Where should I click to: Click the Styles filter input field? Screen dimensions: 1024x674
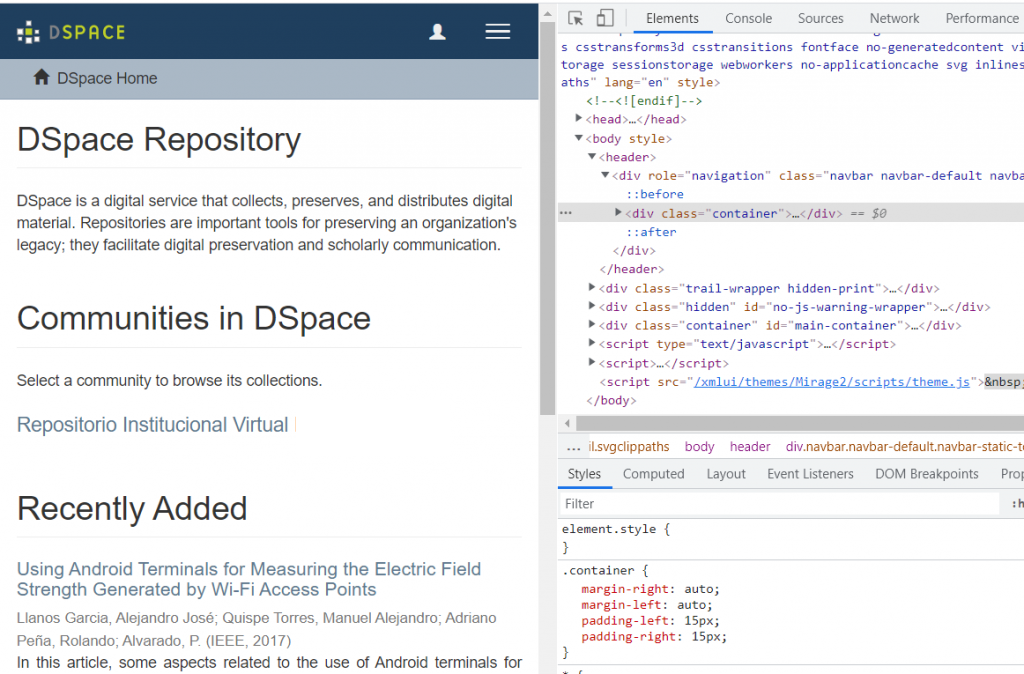pos(780,504)
